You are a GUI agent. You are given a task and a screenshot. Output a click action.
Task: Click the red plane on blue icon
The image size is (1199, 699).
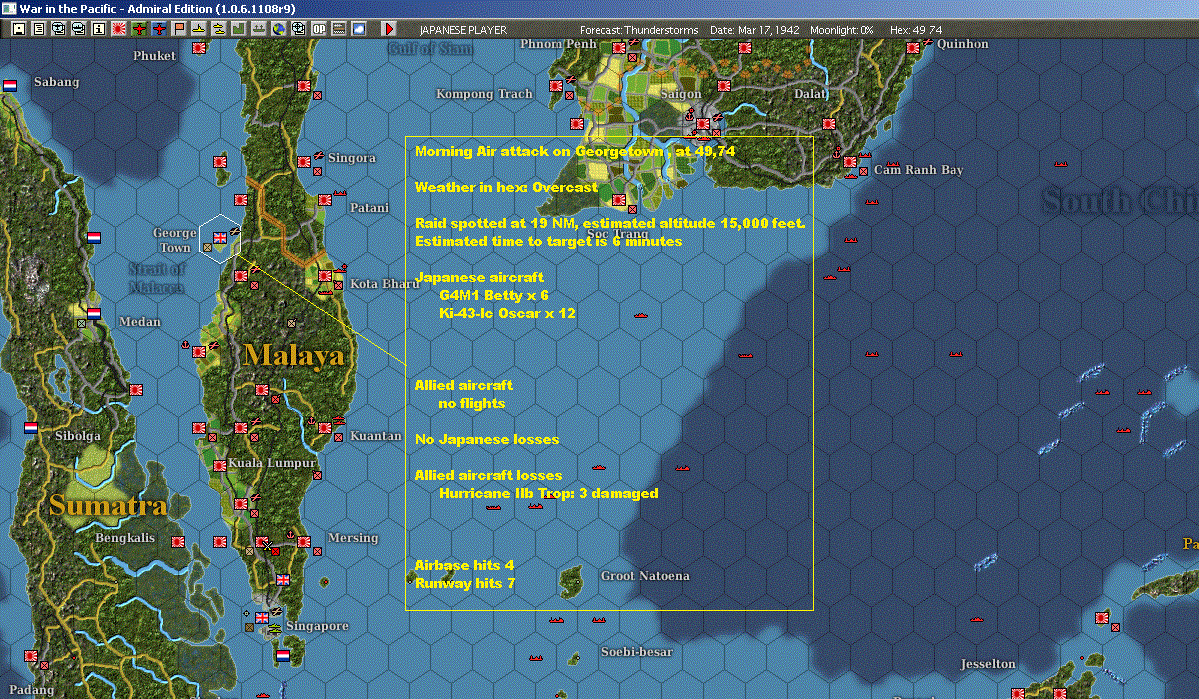158,29
